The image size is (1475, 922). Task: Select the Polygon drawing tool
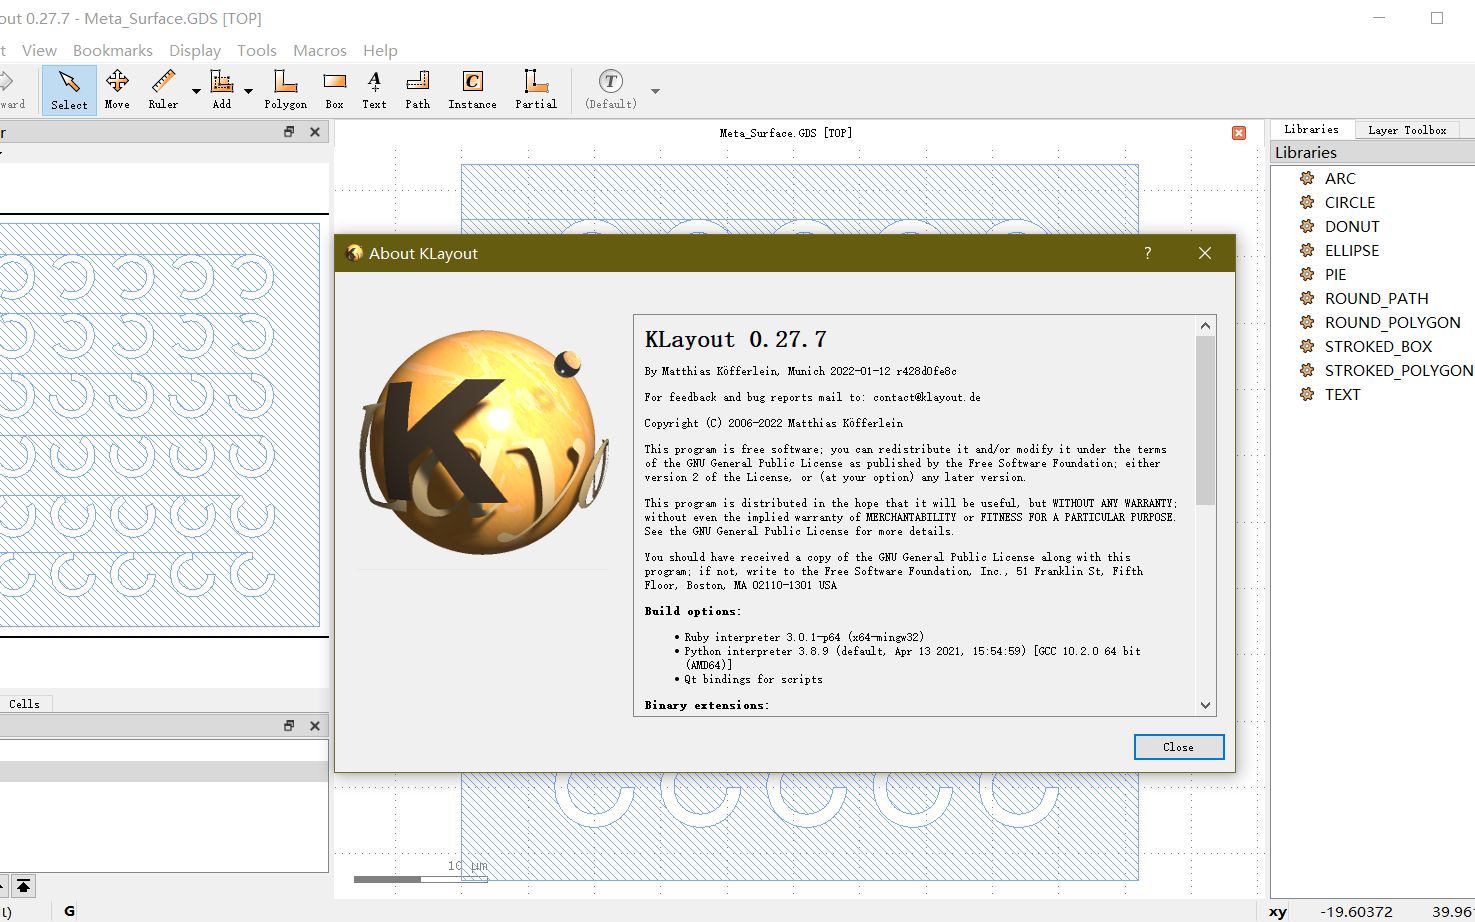click(285, 90)
